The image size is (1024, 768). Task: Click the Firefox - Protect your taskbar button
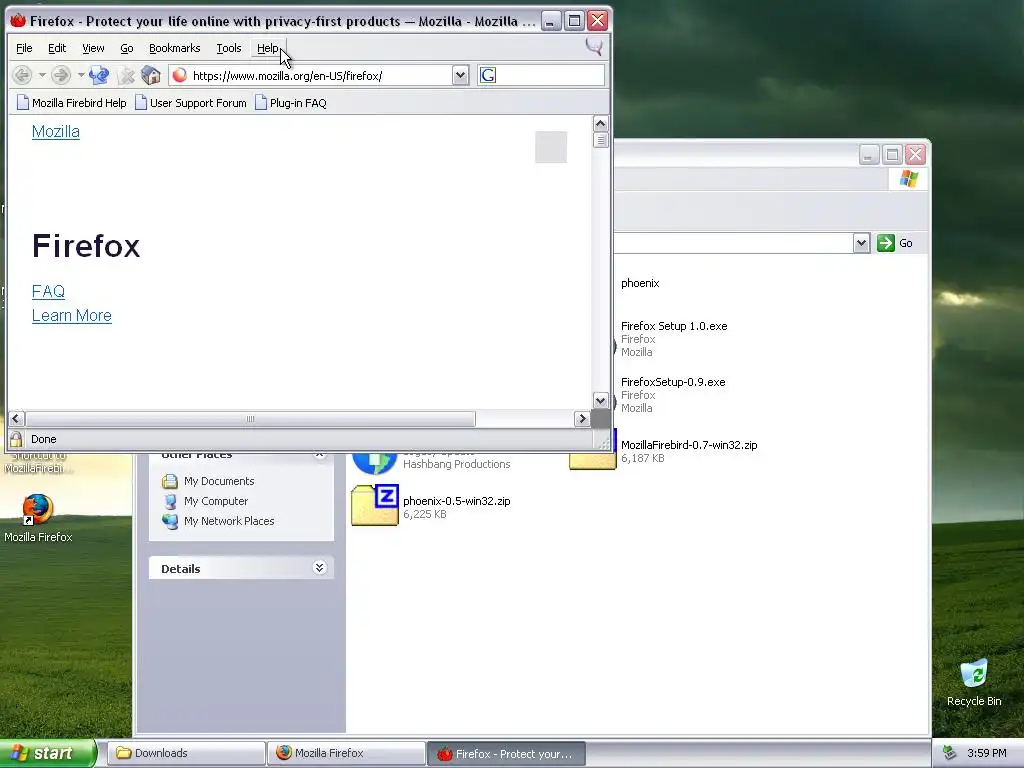coord(506,754)
